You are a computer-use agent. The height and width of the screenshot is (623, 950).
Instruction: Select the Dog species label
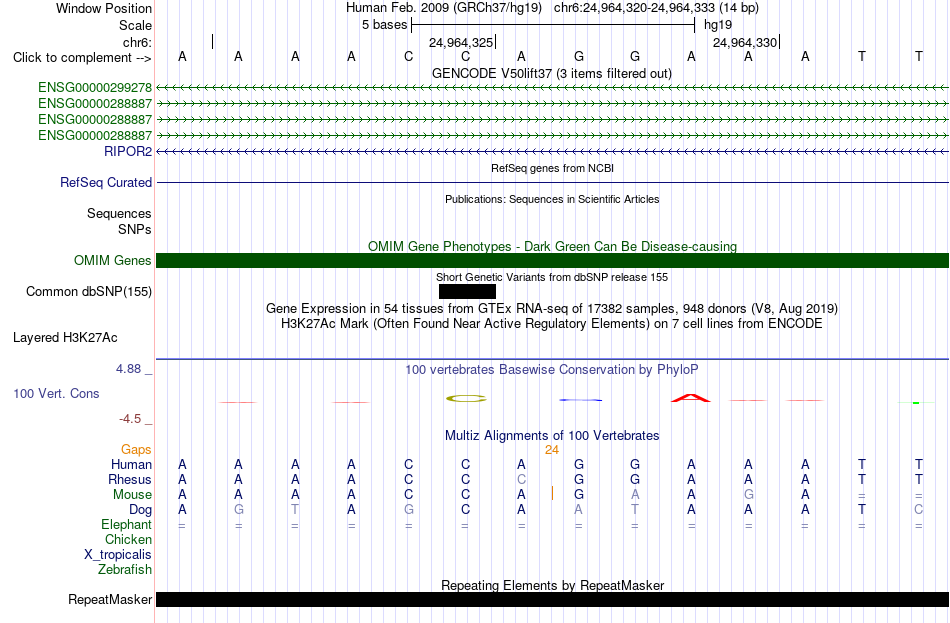140,510
